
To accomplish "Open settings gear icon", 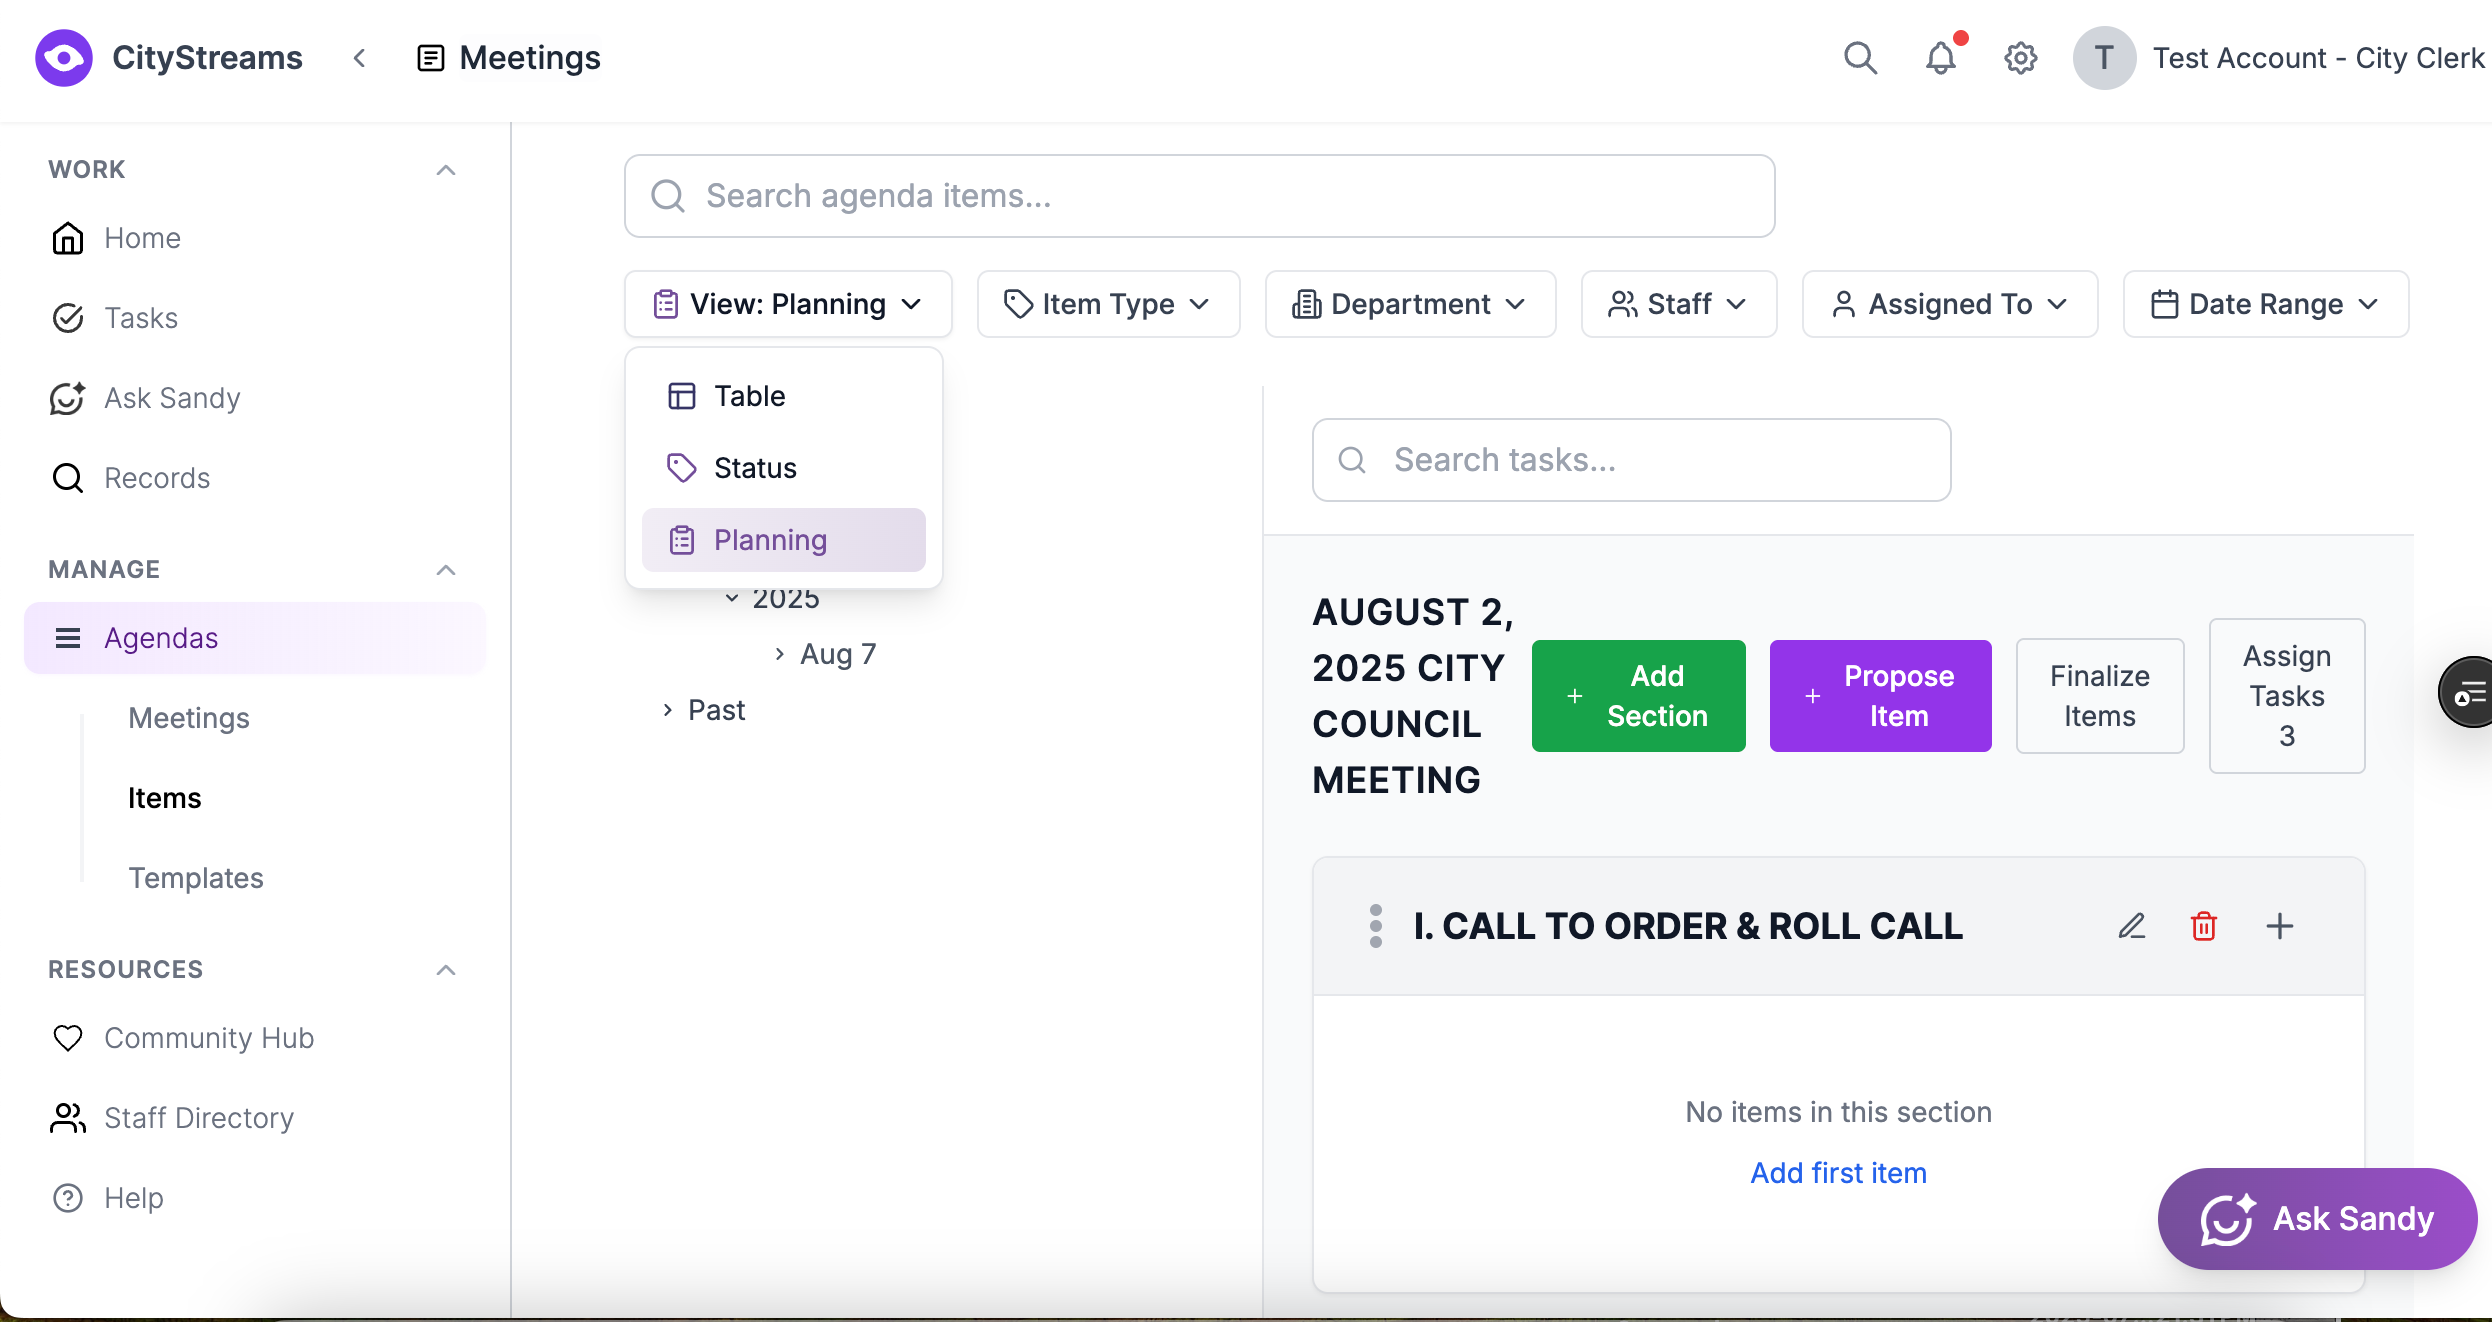I will click(x=2020, y=58).
